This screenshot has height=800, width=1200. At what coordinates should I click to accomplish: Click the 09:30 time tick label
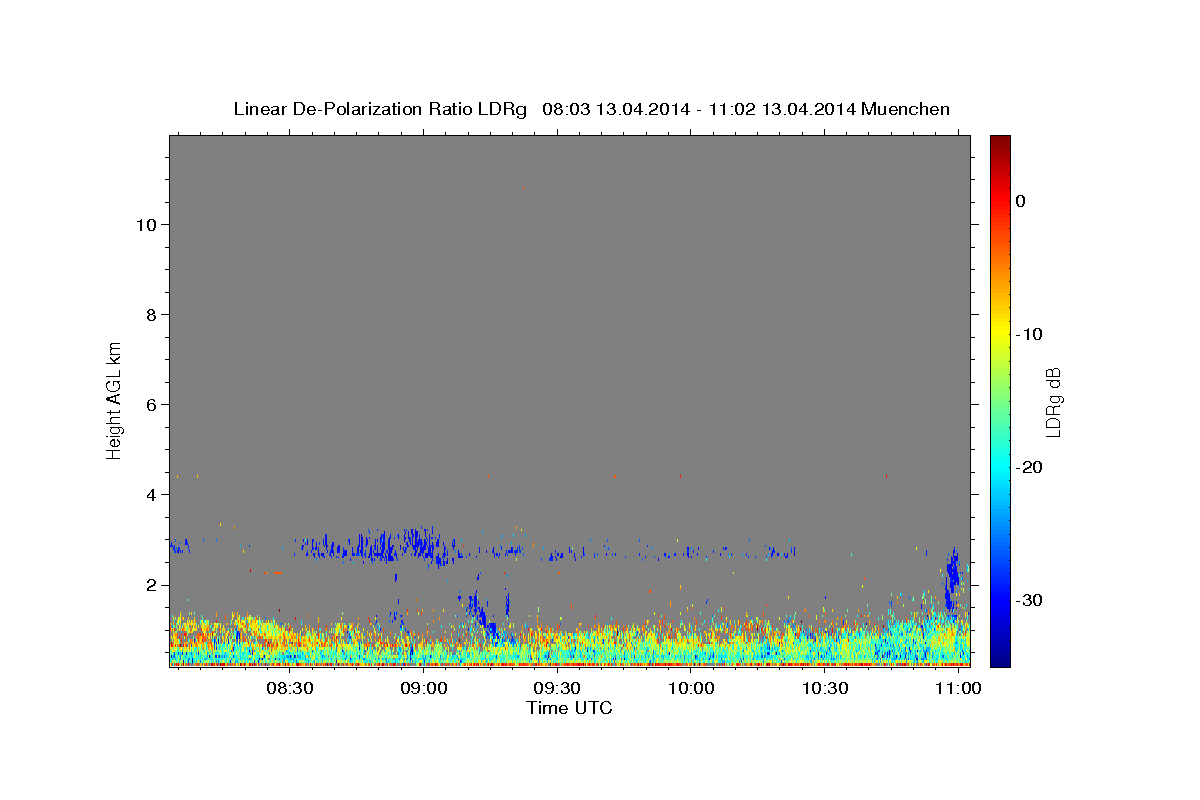coord(557,689)
